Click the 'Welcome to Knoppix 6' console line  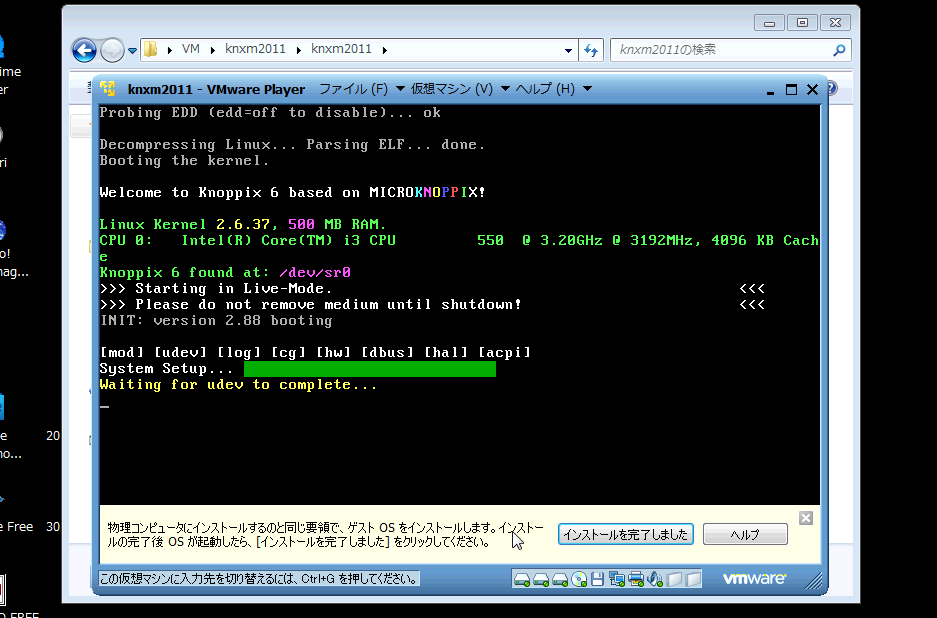(293, 192)
